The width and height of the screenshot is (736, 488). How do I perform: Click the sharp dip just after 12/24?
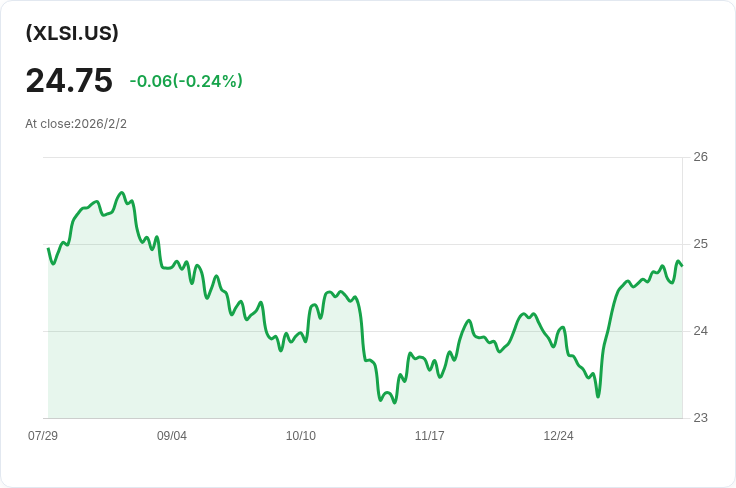(598, 397)
